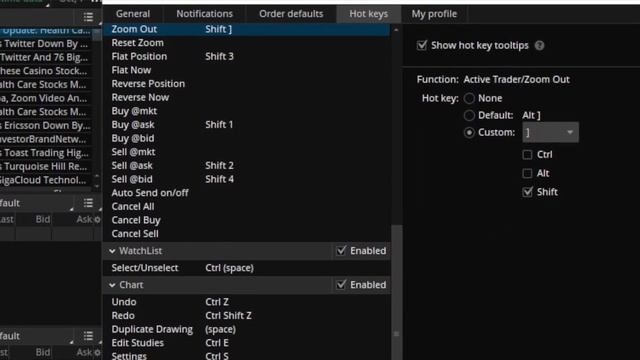
Task: Click the help icon beside hot key tooltips
Action: [539, 46]
